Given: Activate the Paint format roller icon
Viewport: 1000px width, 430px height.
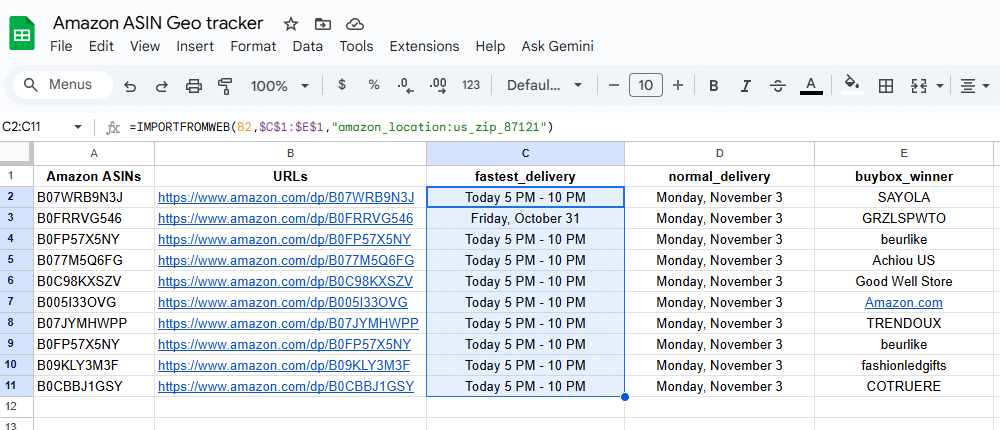Looking at the screenshot, I should click(x=225, y=86).
